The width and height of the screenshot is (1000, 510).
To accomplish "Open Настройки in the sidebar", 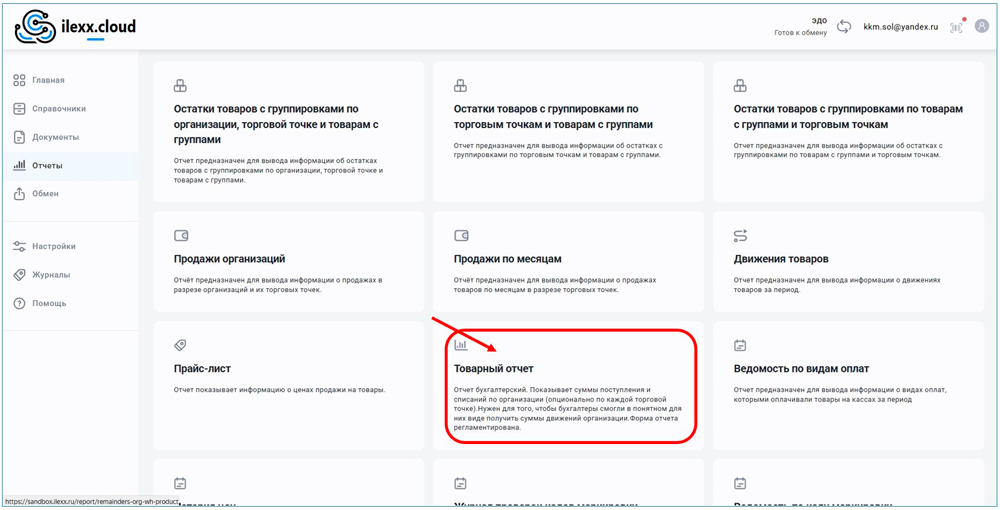I will pyautogui.click(x=53, y=246).
